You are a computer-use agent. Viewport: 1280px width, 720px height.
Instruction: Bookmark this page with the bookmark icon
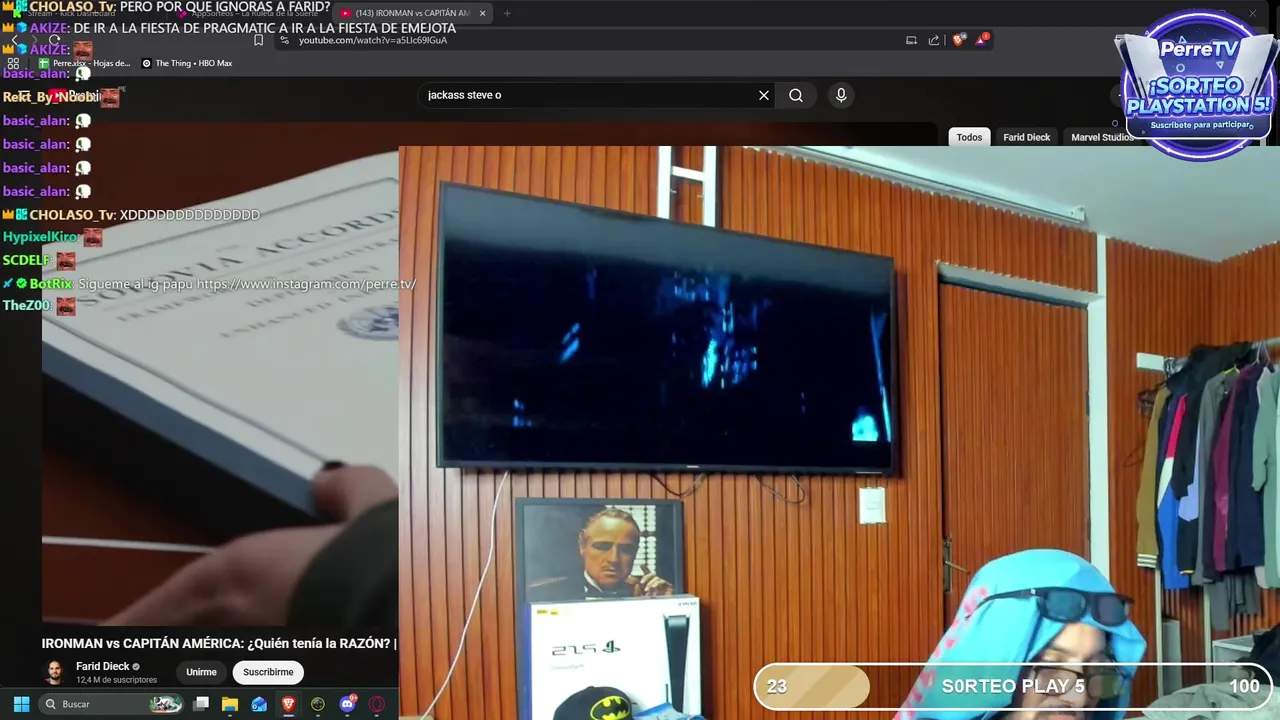coord(258,40)
